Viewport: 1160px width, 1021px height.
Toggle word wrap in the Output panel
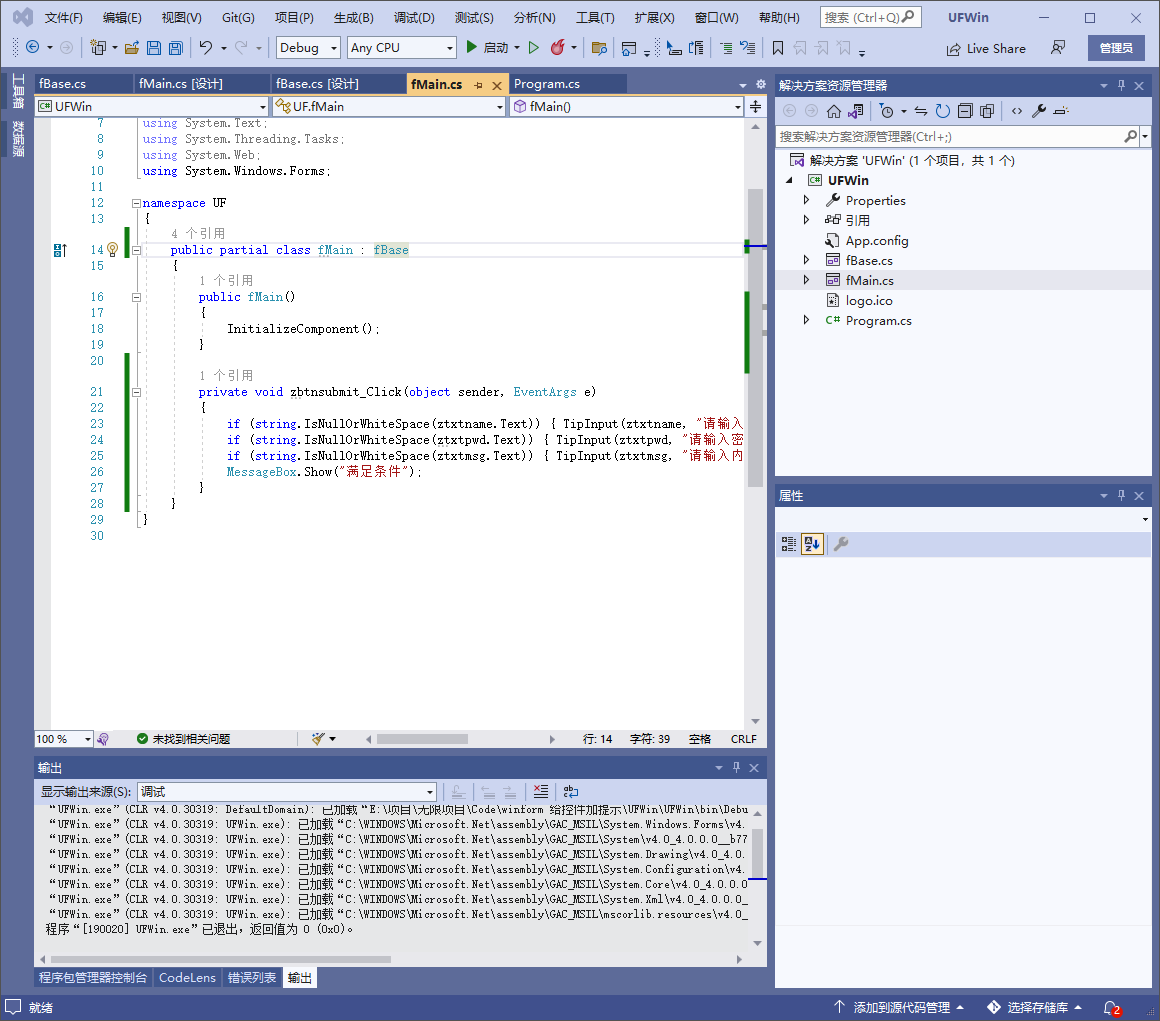(x=570, y=792)
